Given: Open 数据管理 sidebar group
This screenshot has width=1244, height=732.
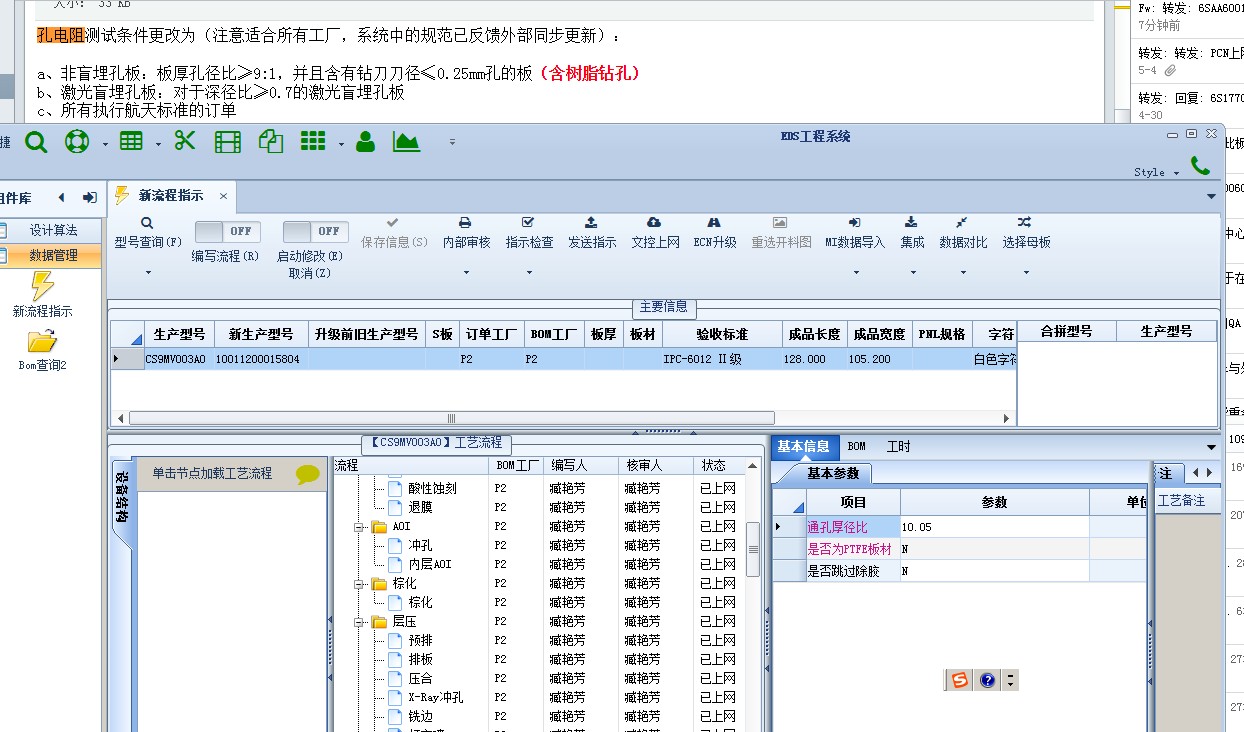Looking at the screenshot, I should tap(52, 255).
